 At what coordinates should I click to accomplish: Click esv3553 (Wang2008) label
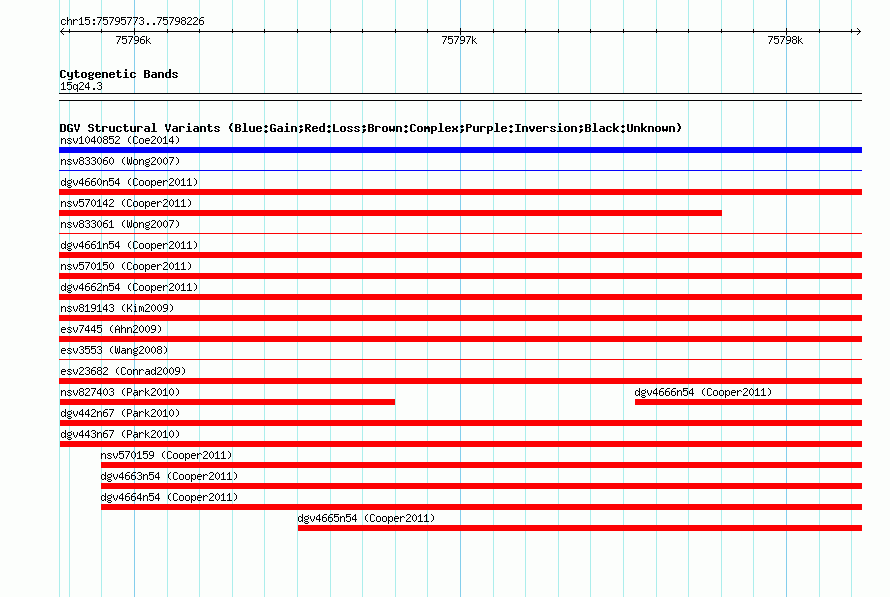pyautogui.click(x=114, y=350)
